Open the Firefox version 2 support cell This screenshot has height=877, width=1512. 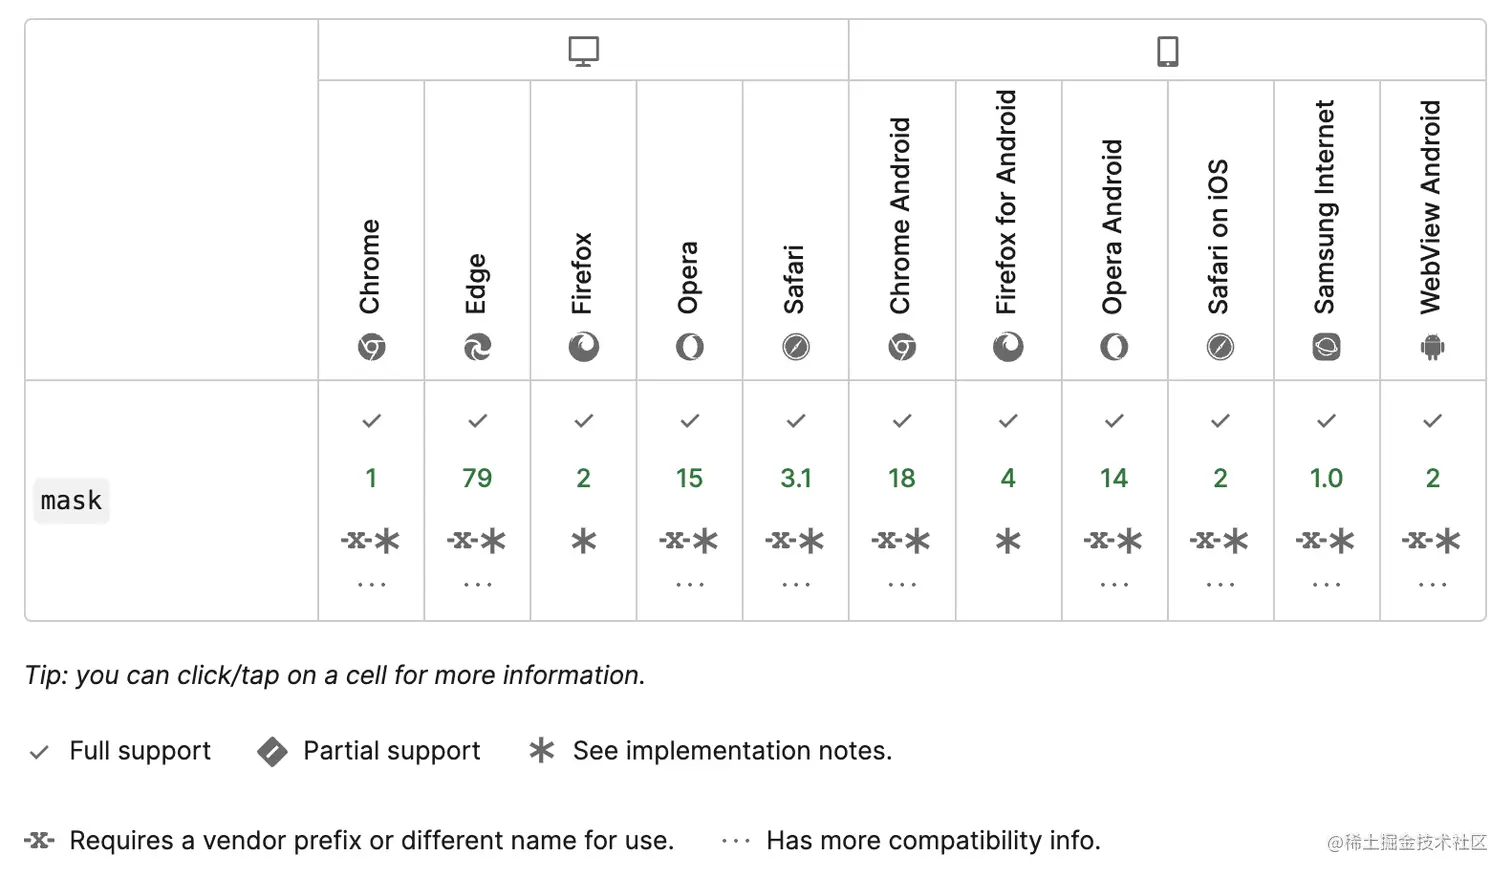(583, 479)
